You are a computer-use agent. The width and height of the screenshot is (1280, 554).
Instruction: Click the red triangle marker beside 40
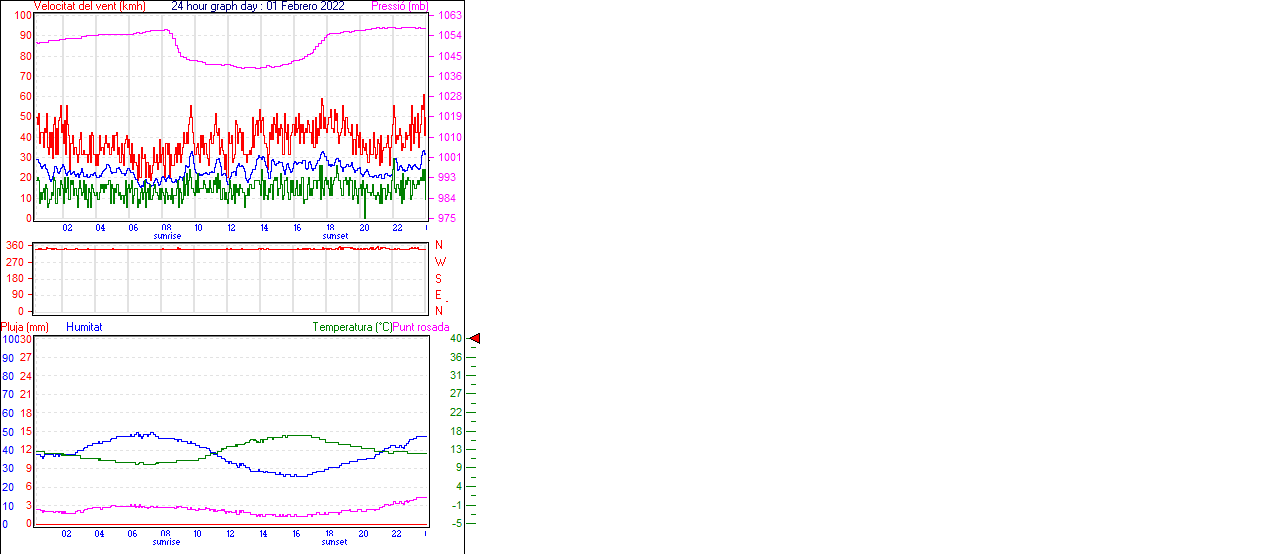point(475,339)
